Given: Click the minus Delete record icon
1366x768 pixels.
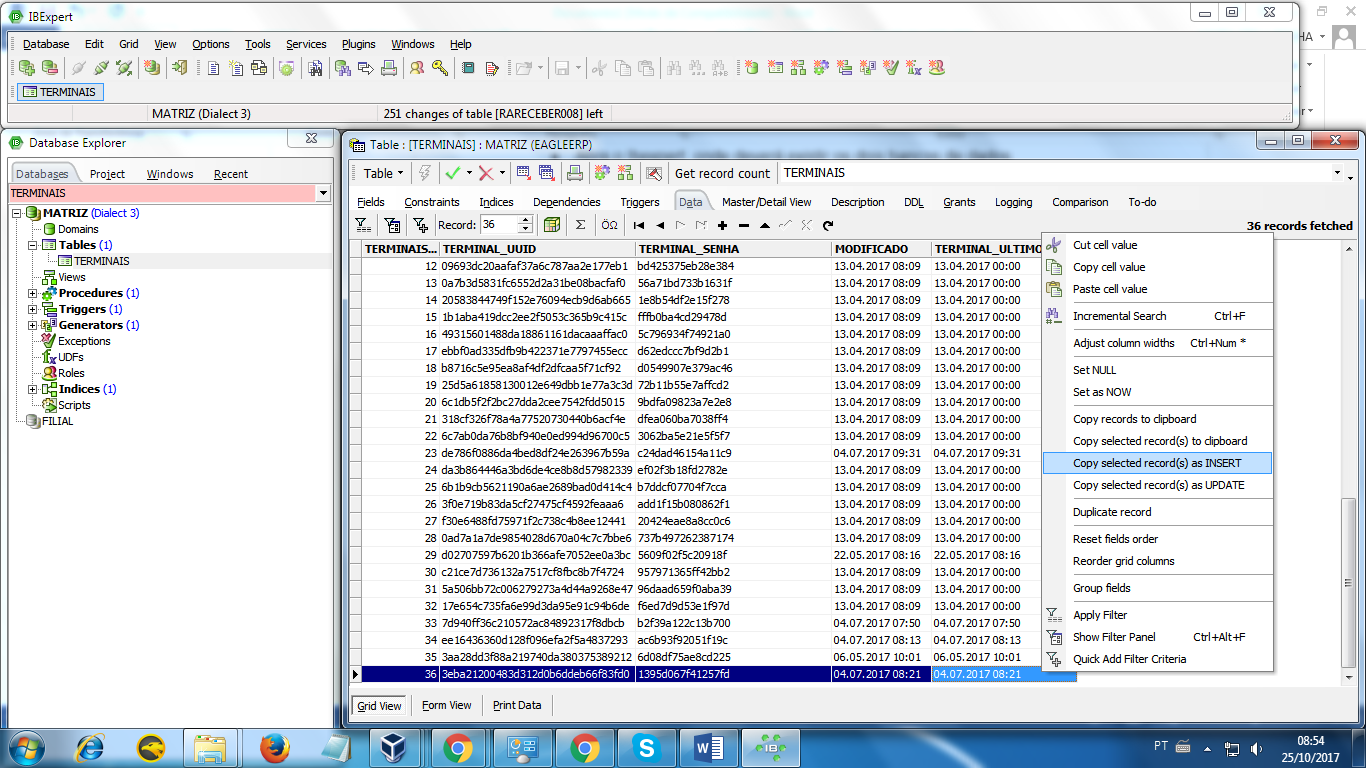Looking at the screenshot, I should point(744,225).
